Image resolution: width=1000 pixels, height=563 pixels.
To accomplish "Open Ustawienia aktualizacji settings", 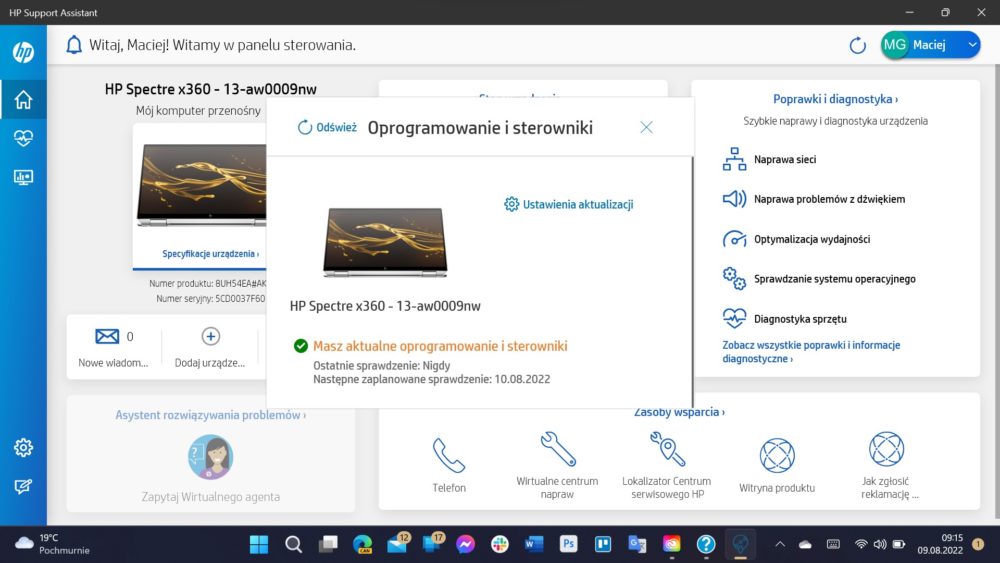I will [x=569, y=204].
